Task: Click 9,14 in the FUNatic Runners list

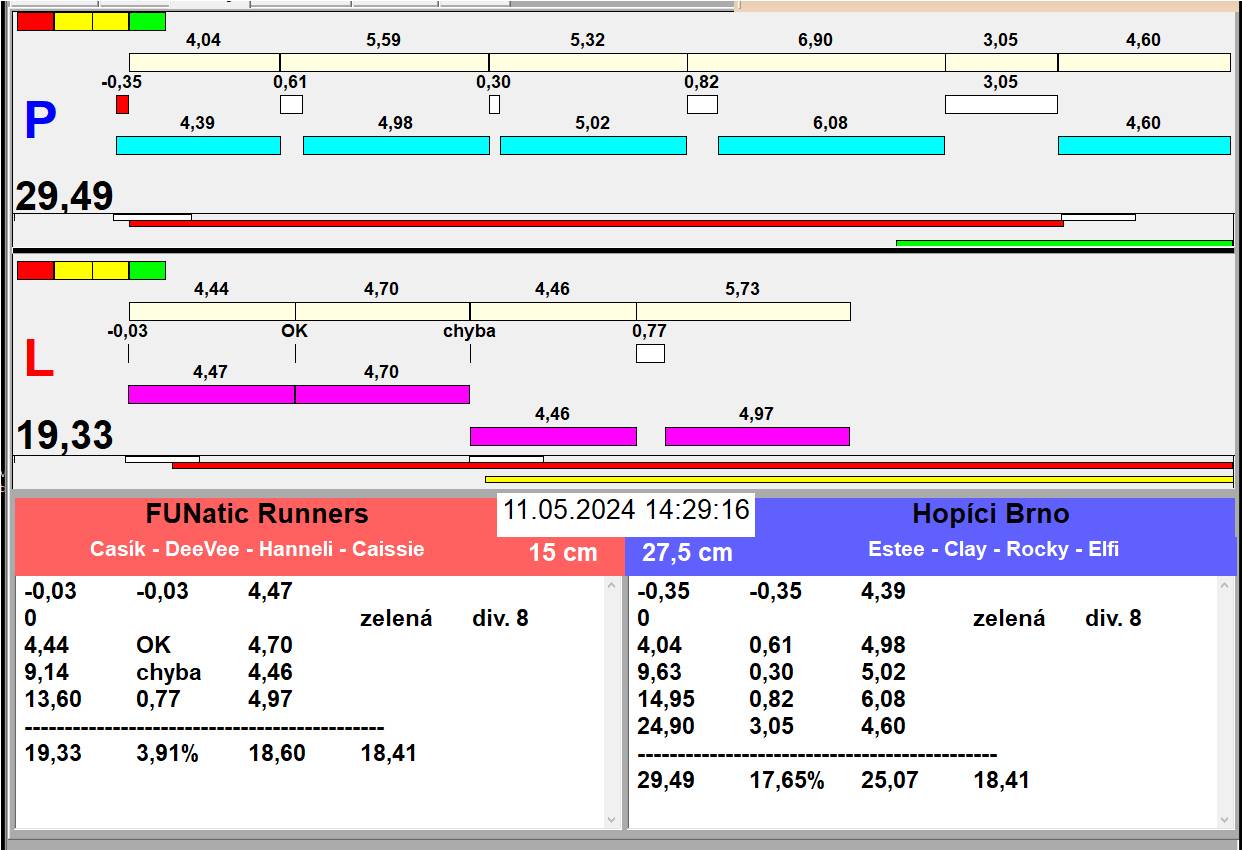Action: pos(46,672)
